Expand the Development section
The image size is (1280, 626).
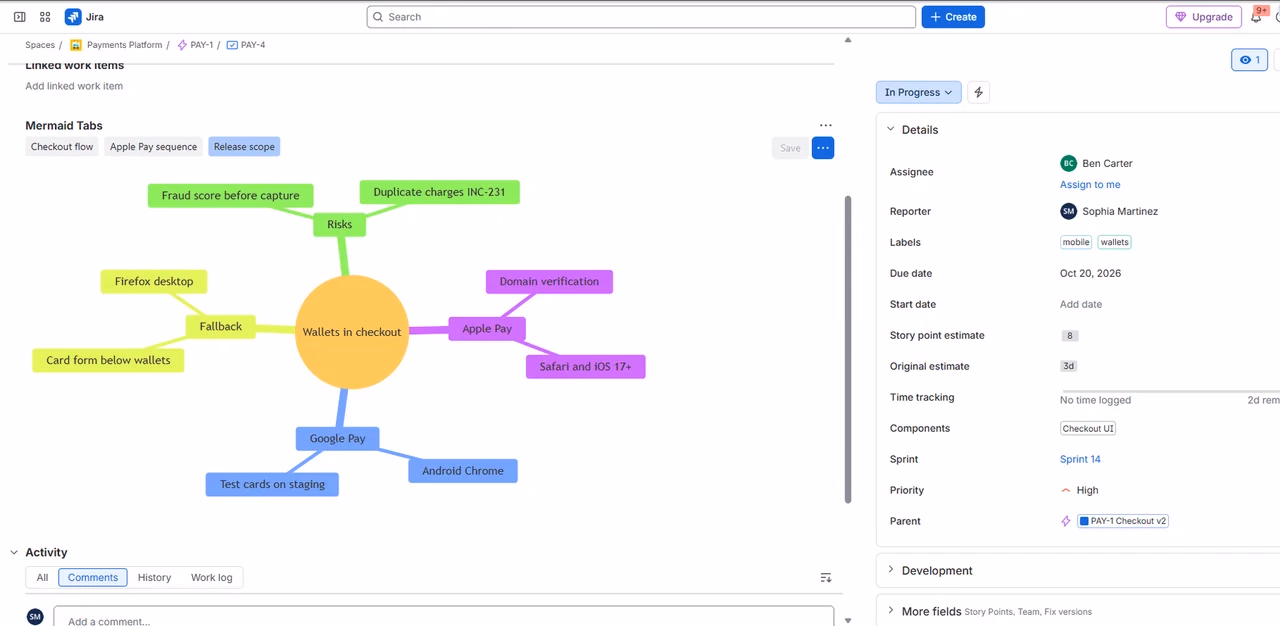tap(891, 570)
